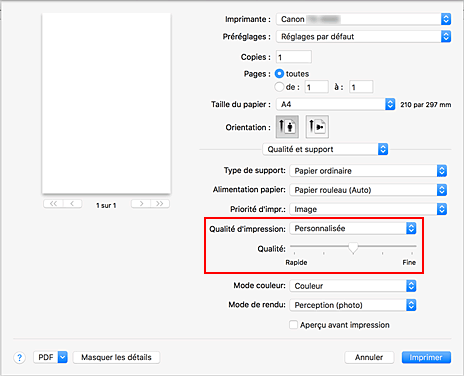The height and width of the screenshot is (376, 464).
Task: Go to first page preview arrow
Action: (x=53, y=204)
